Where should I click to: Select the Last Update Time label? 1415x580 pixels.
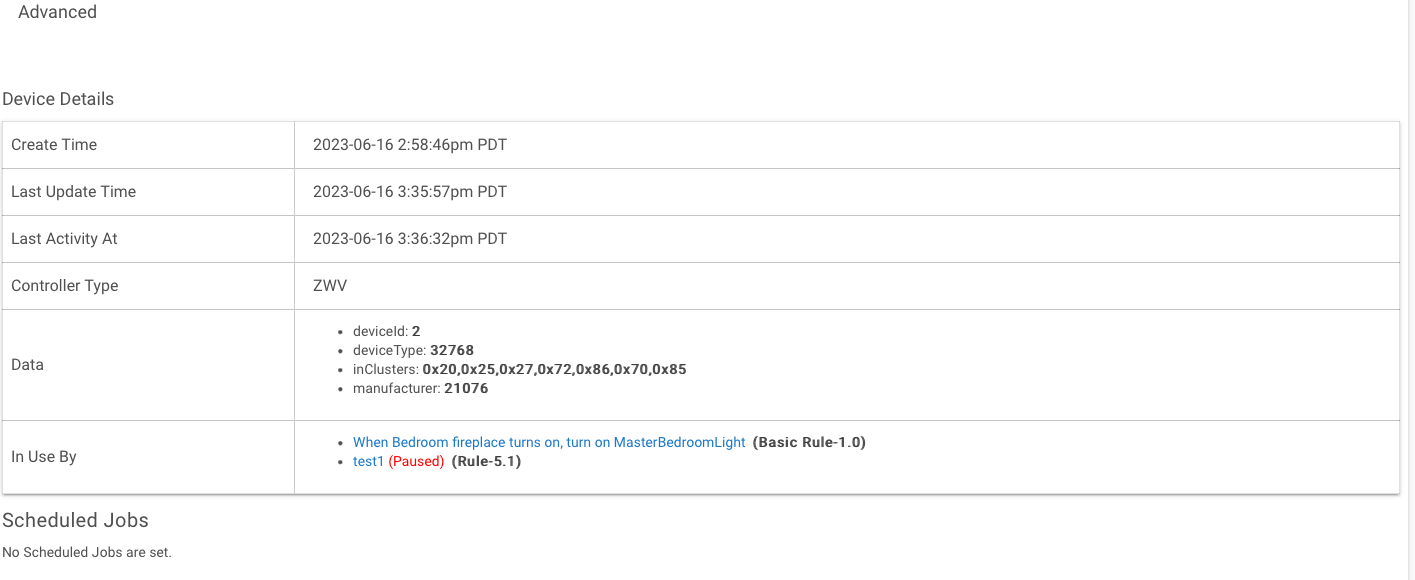[73, 192]
